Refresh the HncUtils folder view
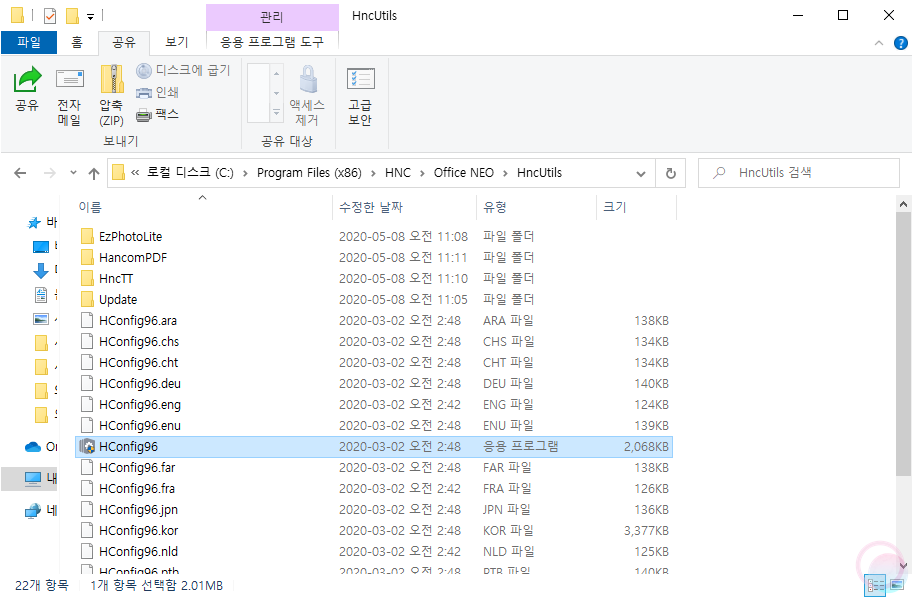The width and height of the screenshot is (913, 598). tap(671, 173)
